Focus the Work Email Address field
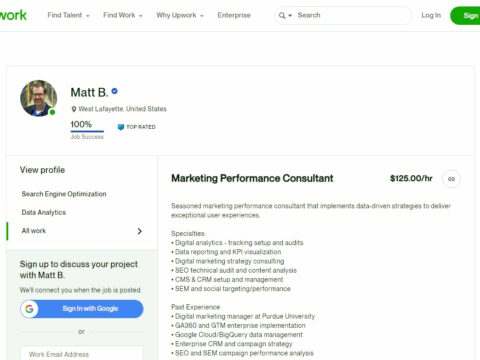Viewport: 480px width, 360px height. 82,354
